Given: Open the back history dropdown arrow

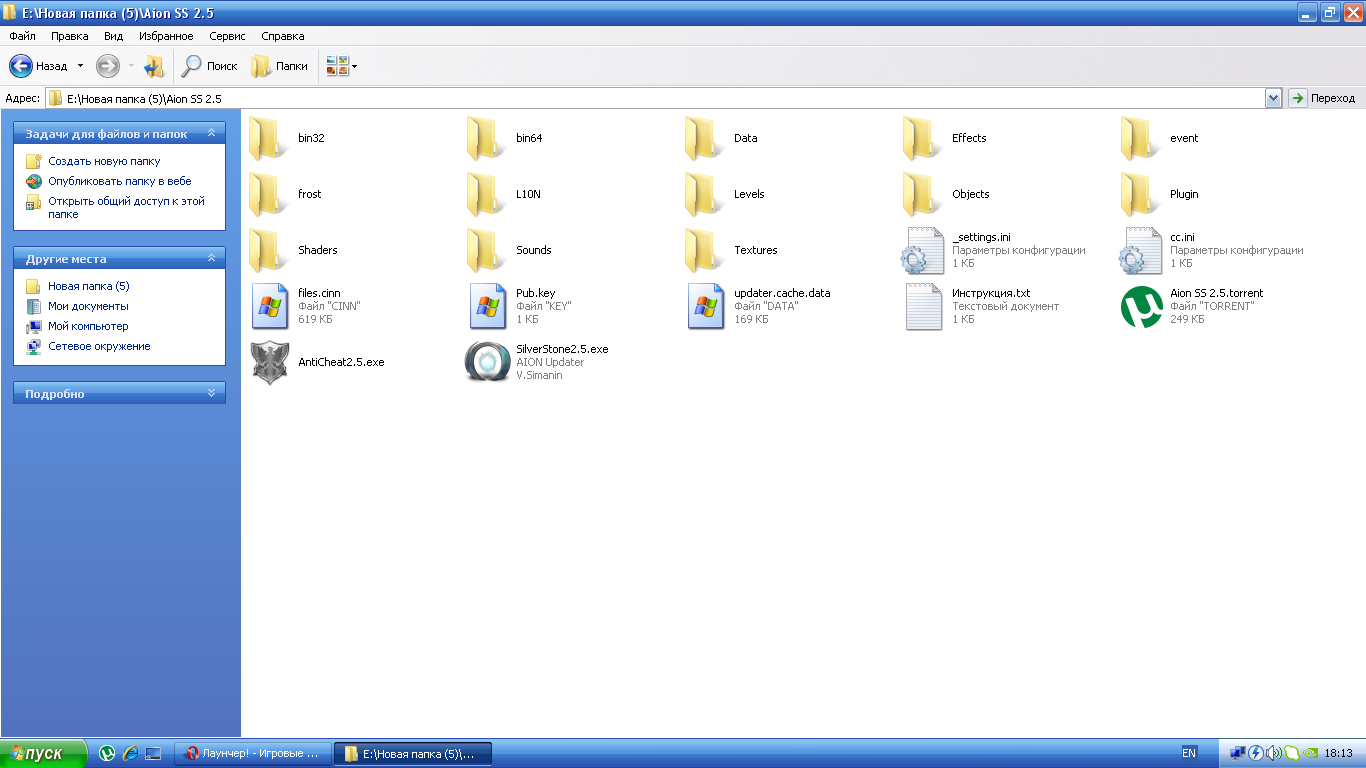Looking at the screenshot, I should point(80,66).
